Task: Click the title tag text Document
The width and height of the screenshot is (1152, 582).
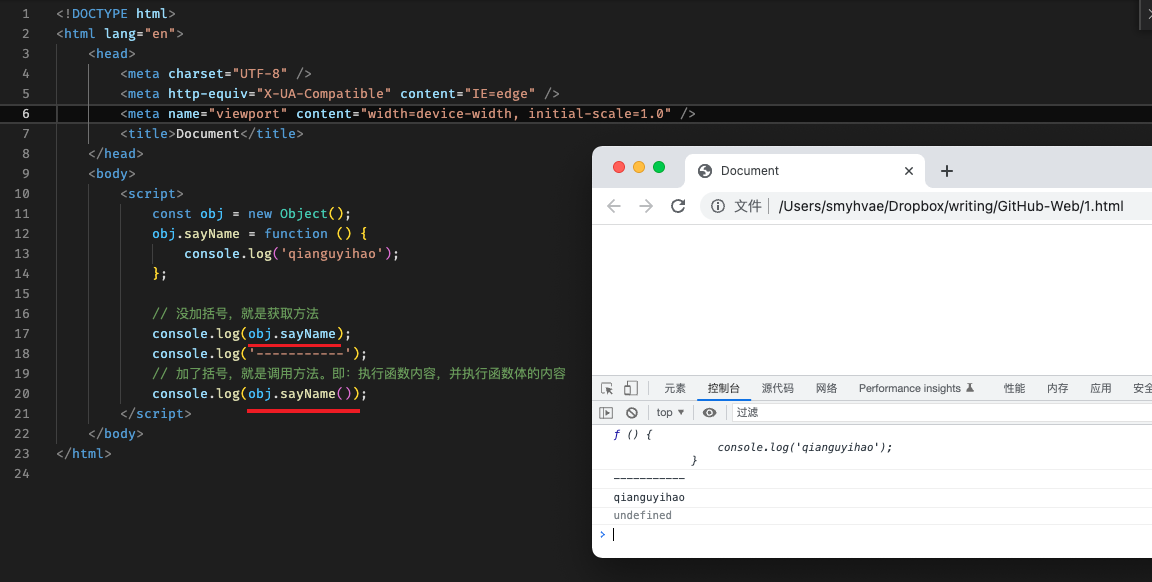Action: tap(207, 133)
